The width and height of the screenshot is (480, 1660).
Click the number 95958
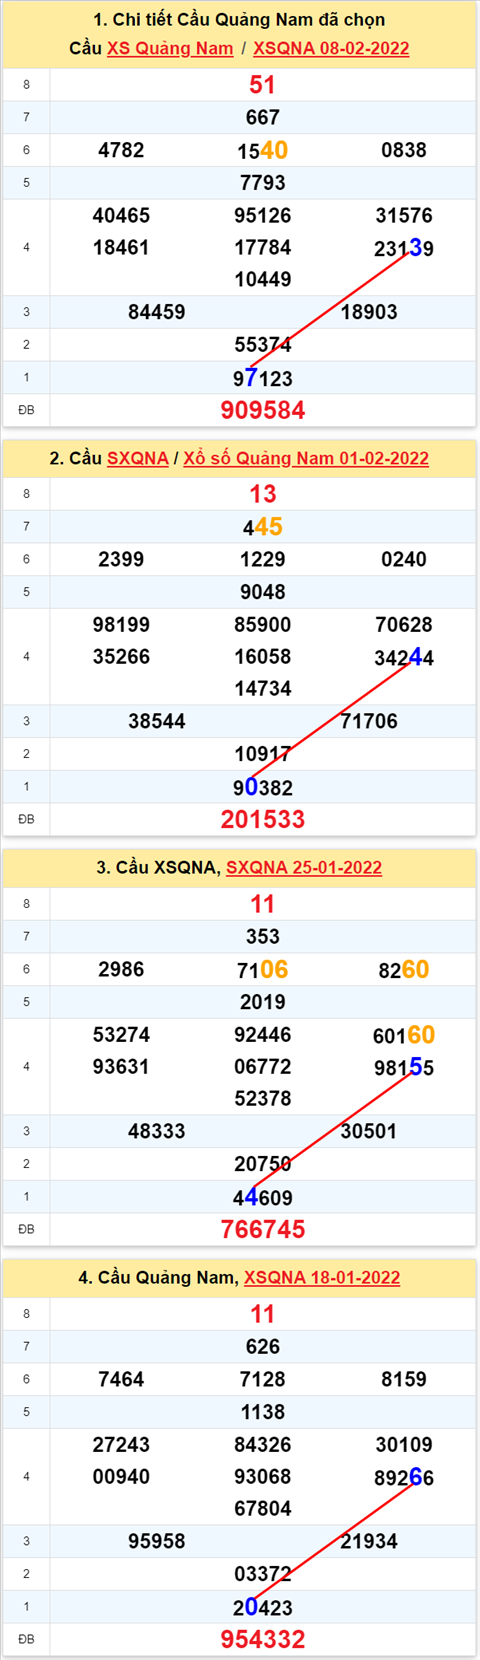157,1541
